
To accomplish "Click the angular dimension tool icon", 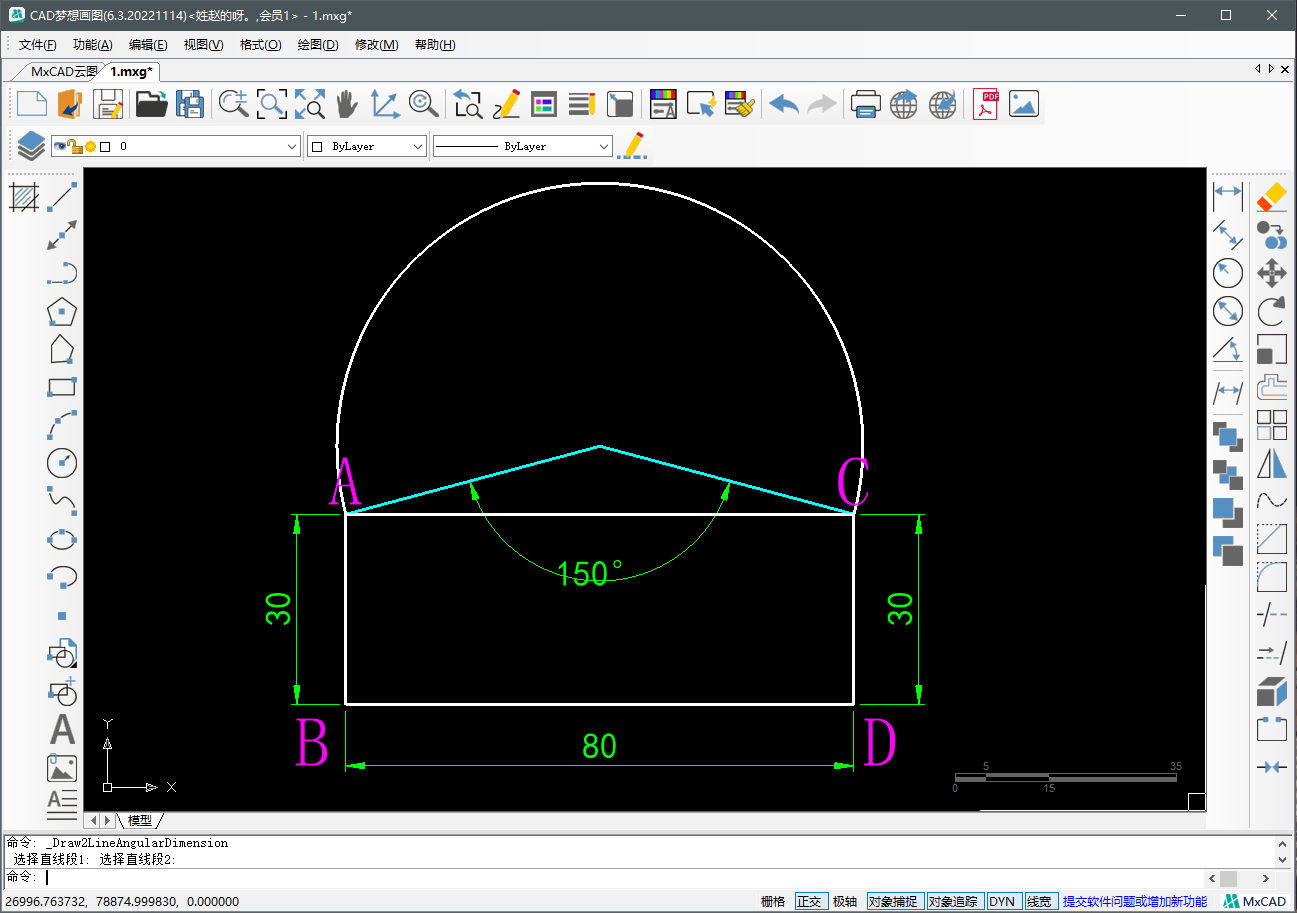I will [x=1228, y=350].
